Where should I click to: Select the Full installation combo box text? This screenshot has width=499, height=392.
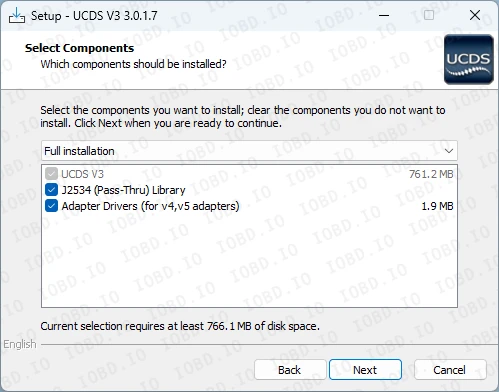coord(79,151)
